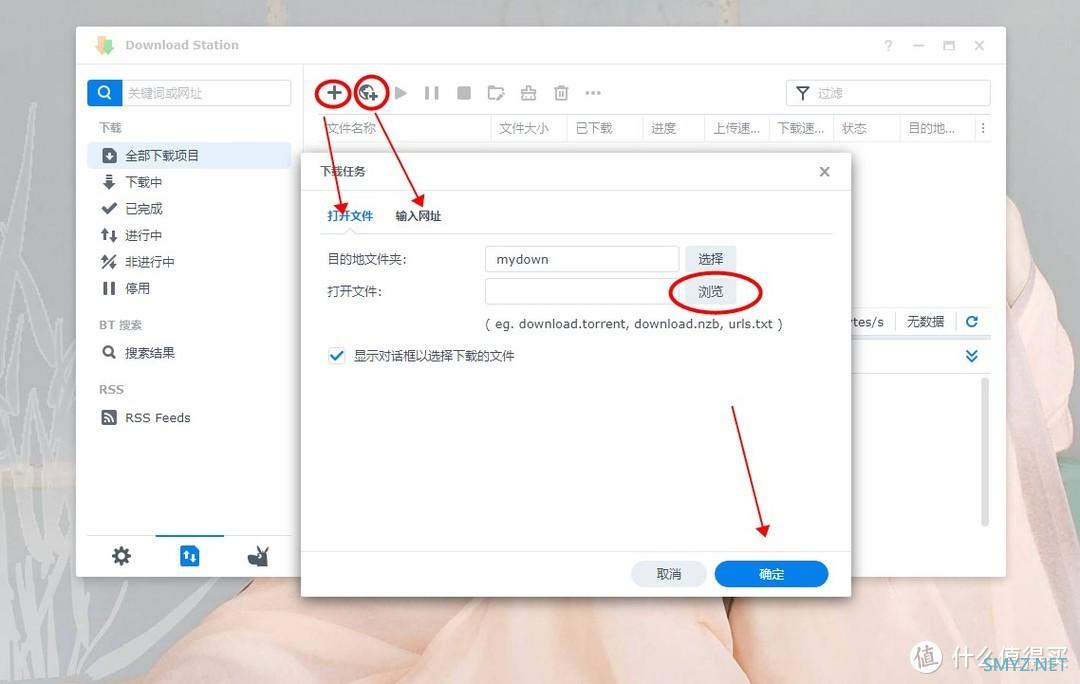1080x684 pixels.
Task: Maximize the Download Station window
Action: pos(949,45)
